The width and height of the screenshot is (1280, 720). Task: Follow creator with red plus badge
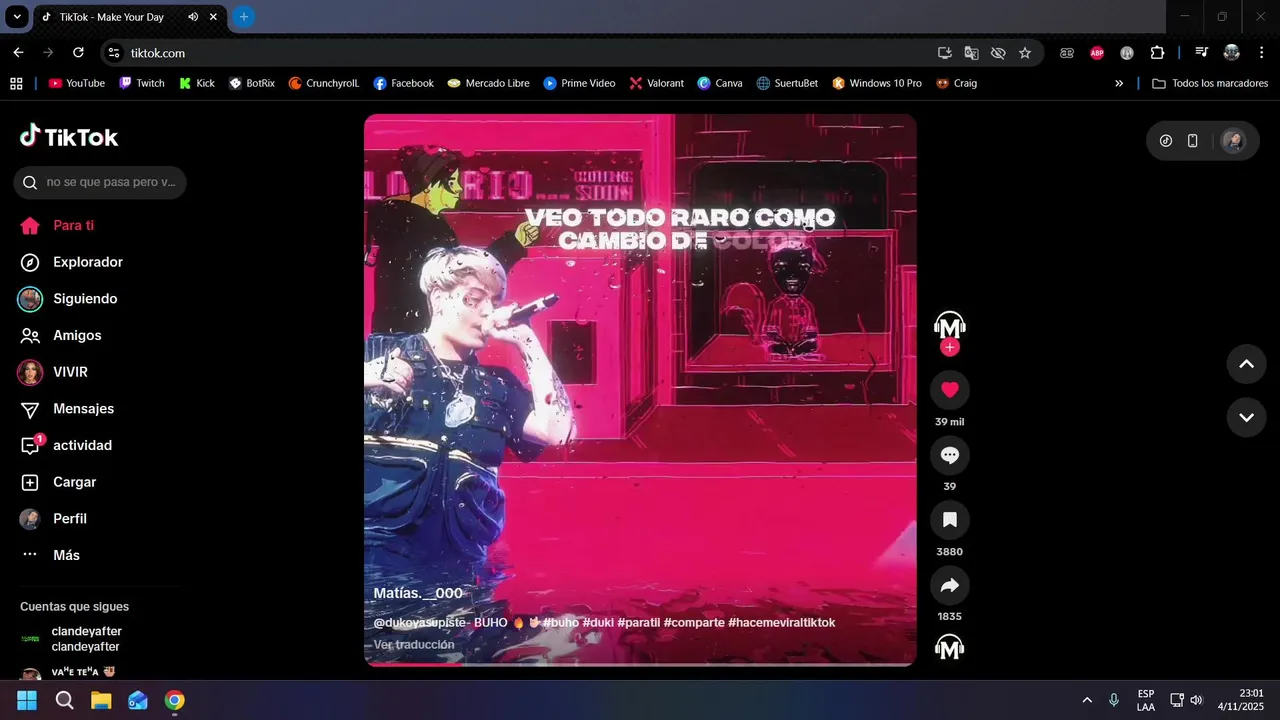950,347
